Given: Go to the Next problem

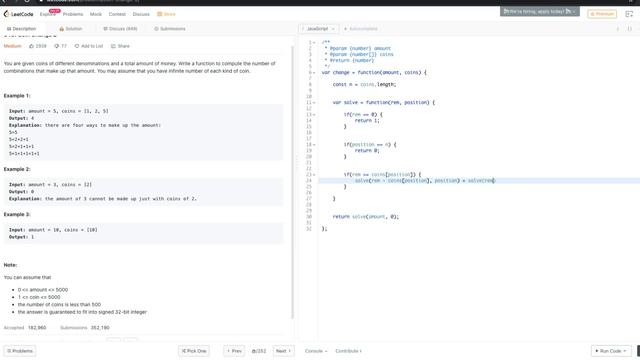Looking at the screenshot, I should 283,351.
